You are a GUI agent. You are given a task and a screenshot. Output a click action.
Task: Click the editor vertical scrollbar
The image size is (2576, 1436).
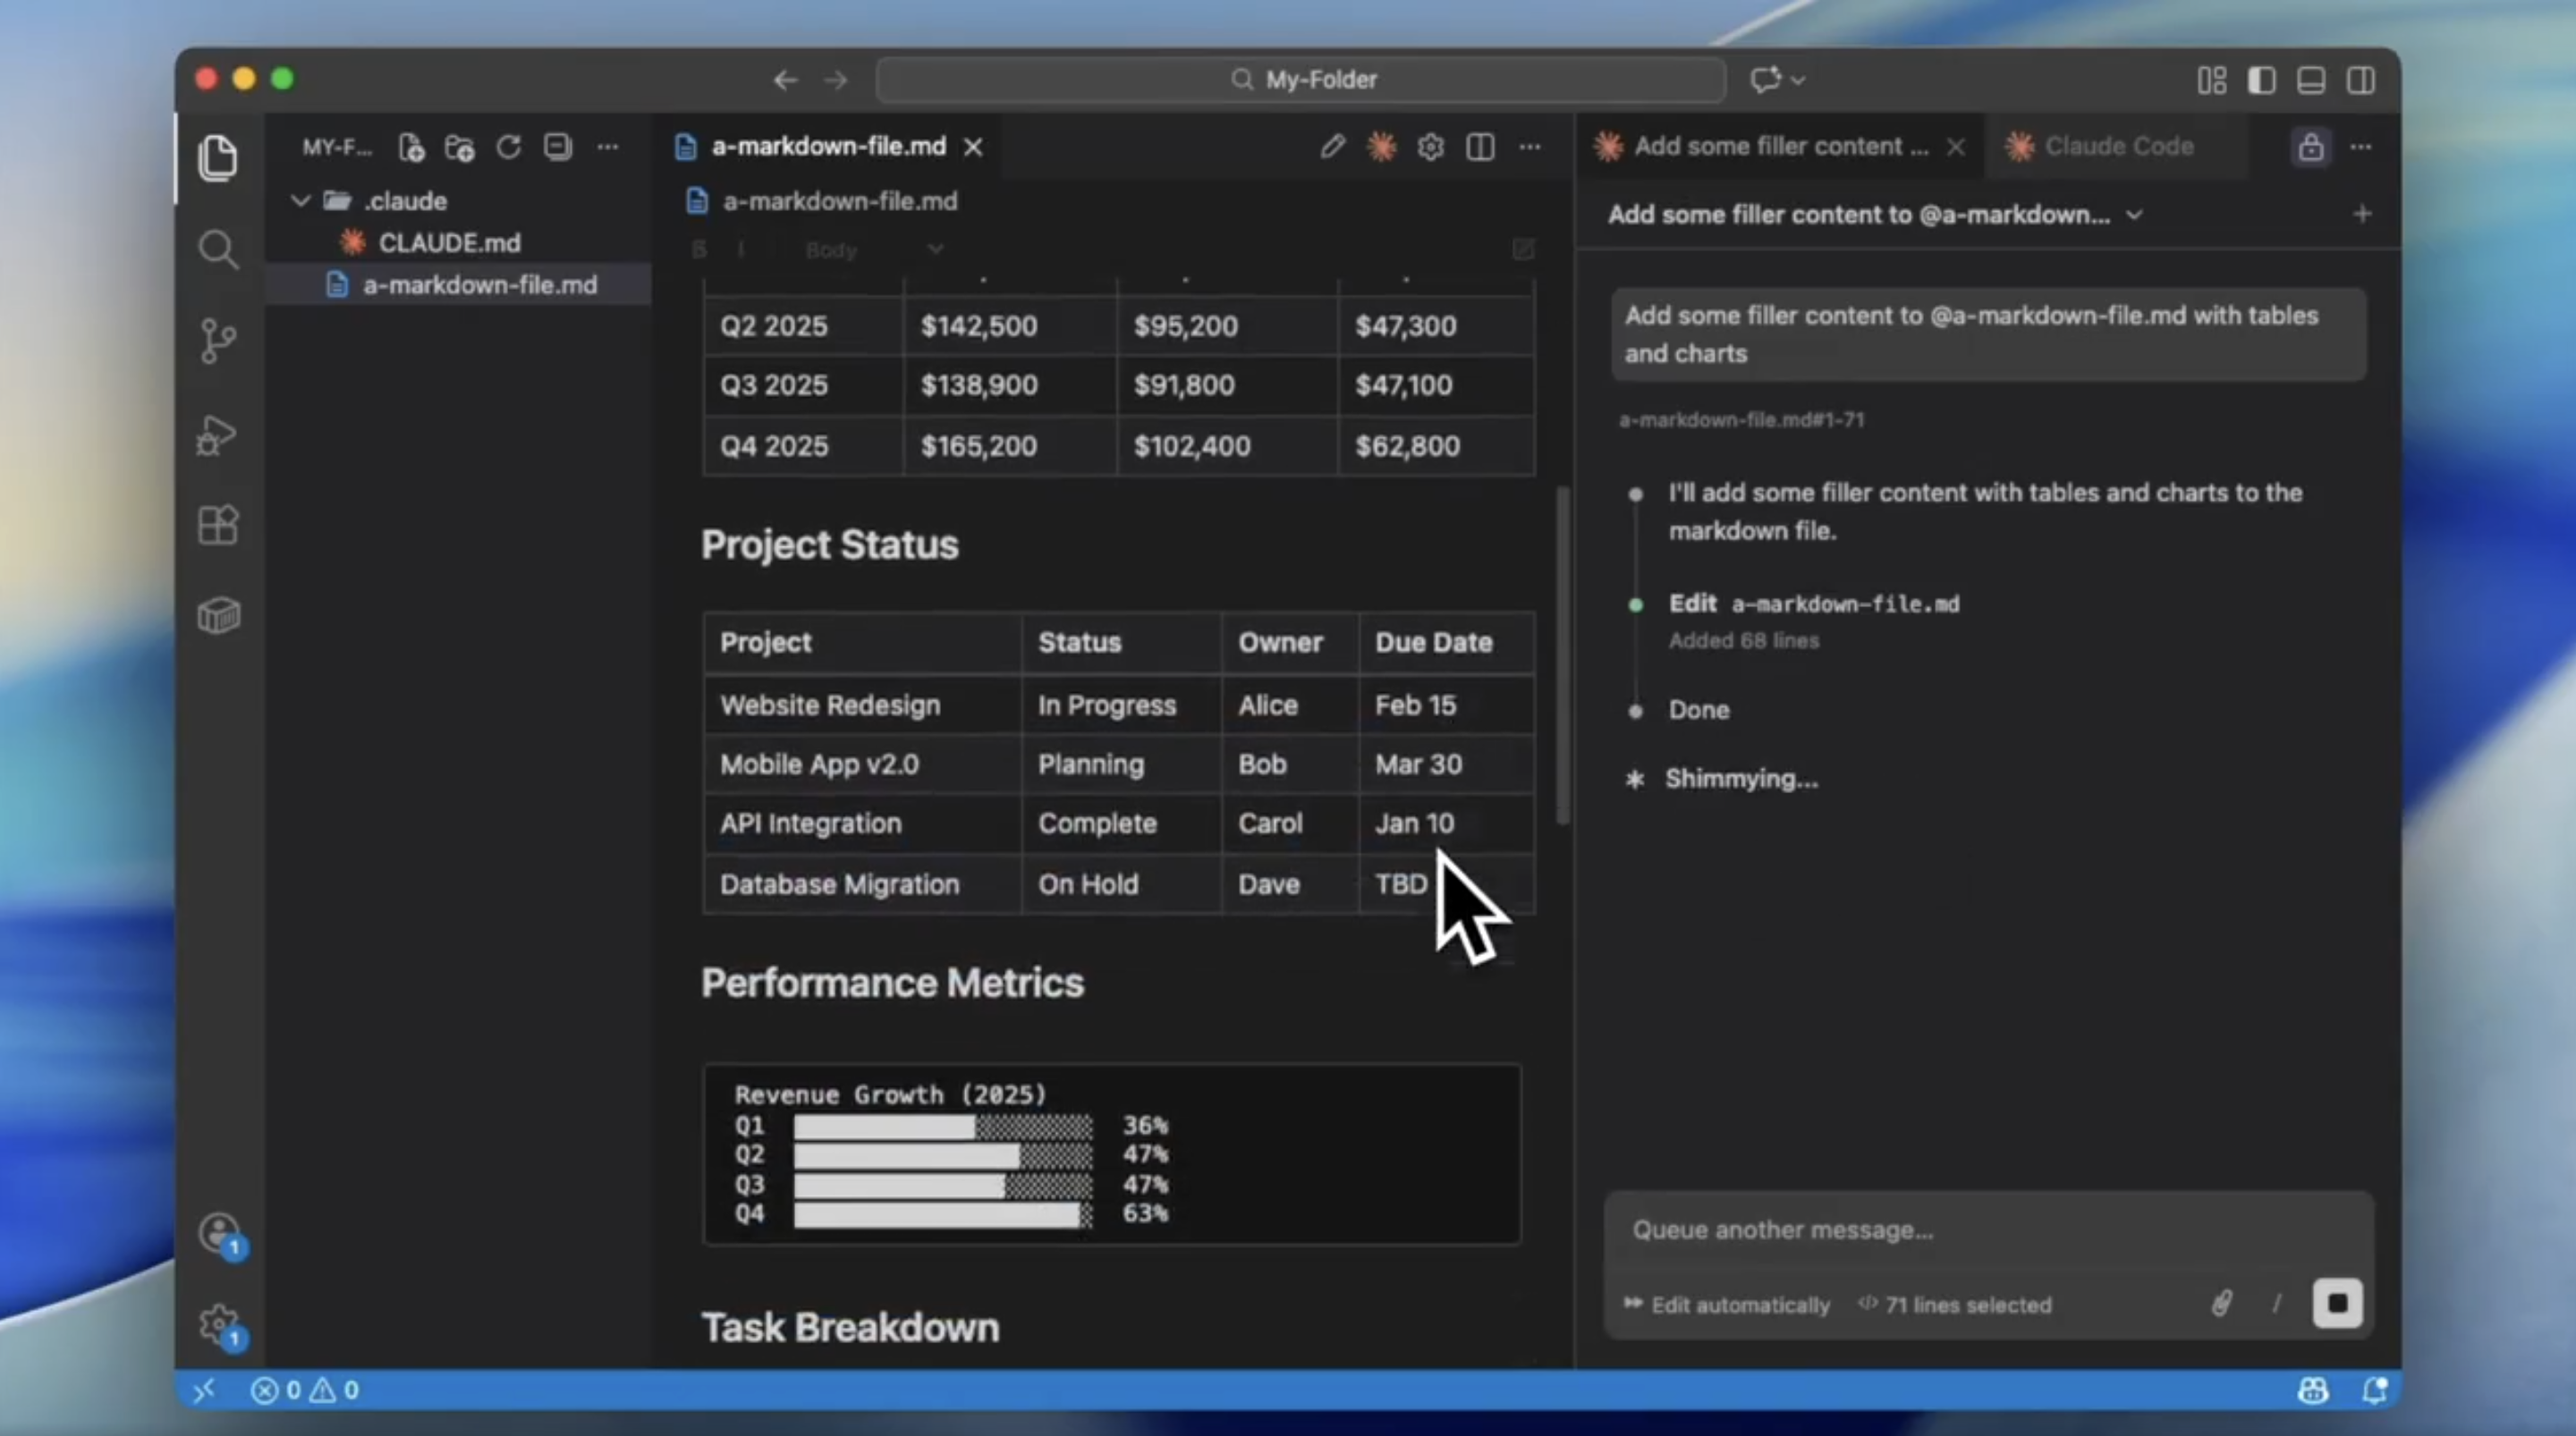[x=1562, y=655]
